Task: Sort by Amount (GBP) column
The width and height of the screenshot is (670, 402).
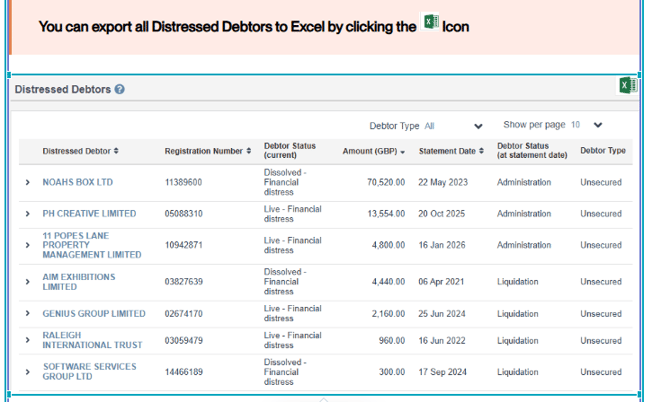Action: click(374, 151)
